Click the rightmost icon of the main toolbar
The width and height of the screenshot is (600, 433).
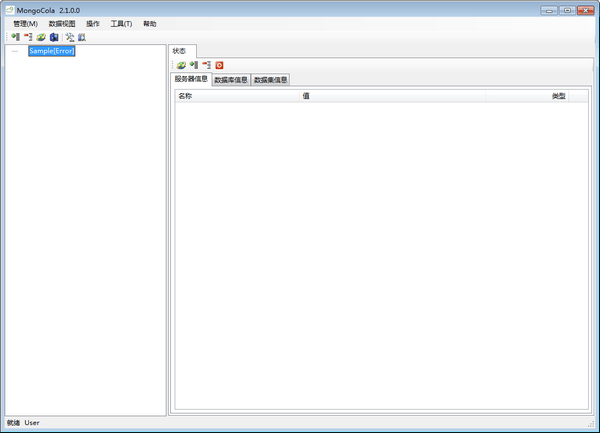click(x=82, y=37)
